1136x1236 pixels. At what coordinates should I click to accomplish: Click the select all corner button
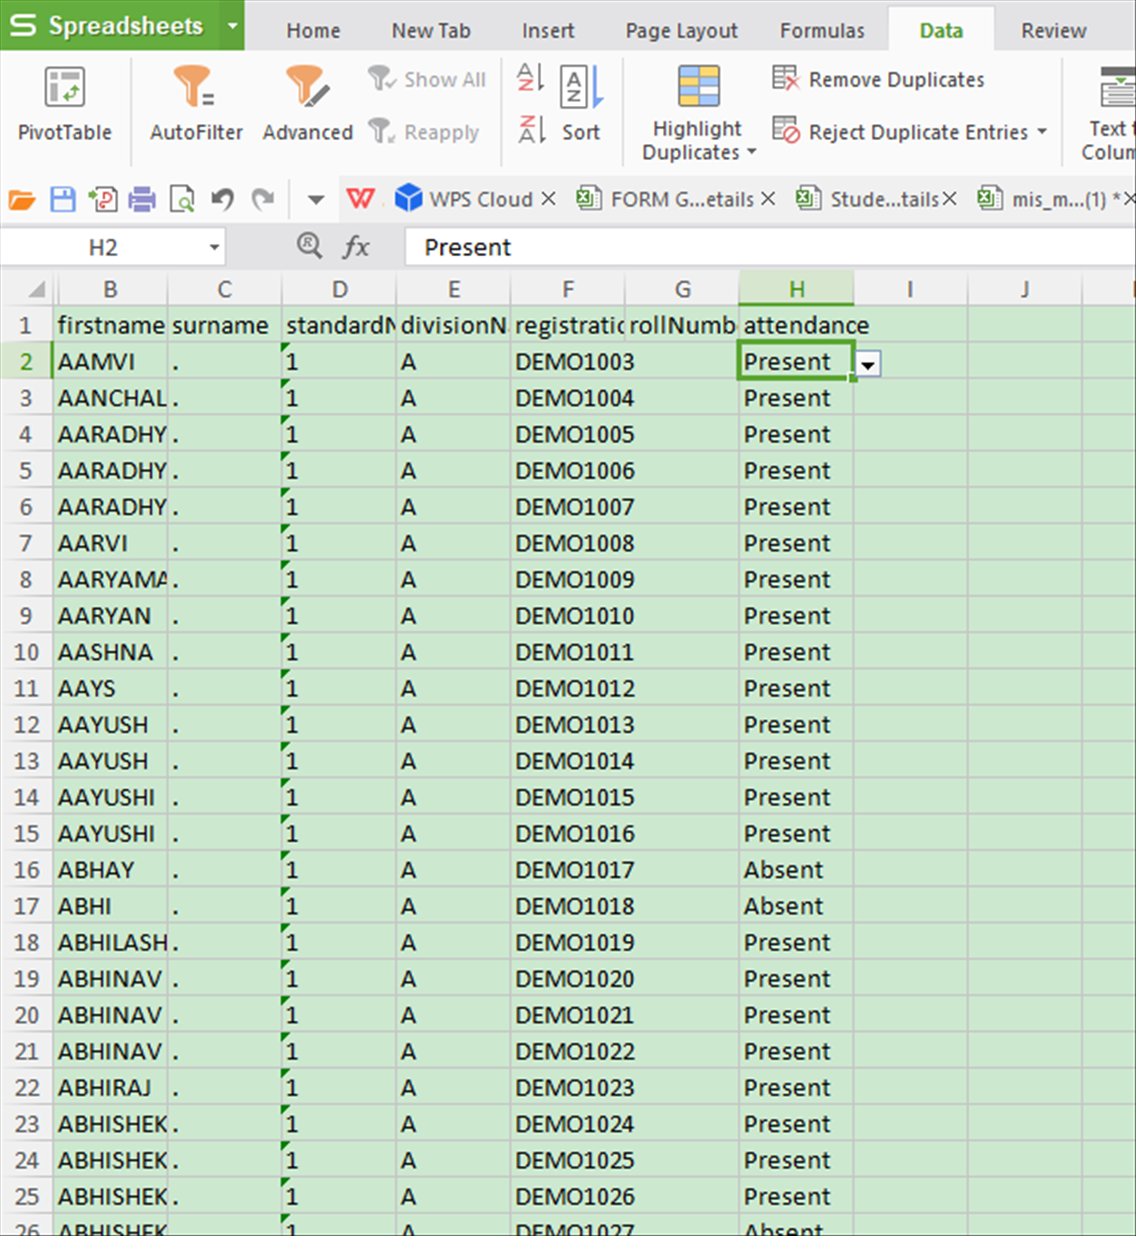[27, 289]
